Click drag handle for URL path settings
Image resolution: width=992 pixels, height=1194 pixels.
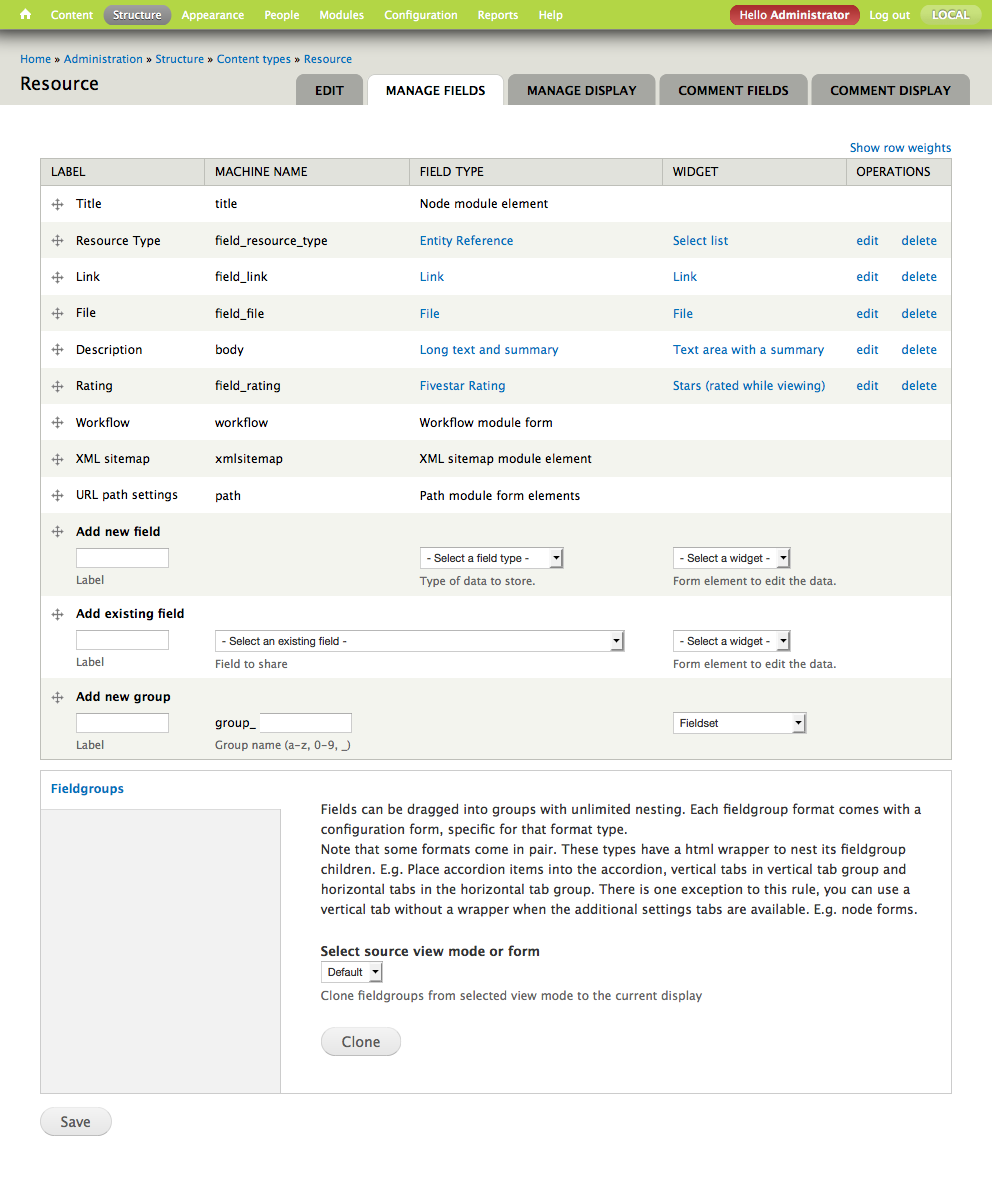click(x=58, y=496)
